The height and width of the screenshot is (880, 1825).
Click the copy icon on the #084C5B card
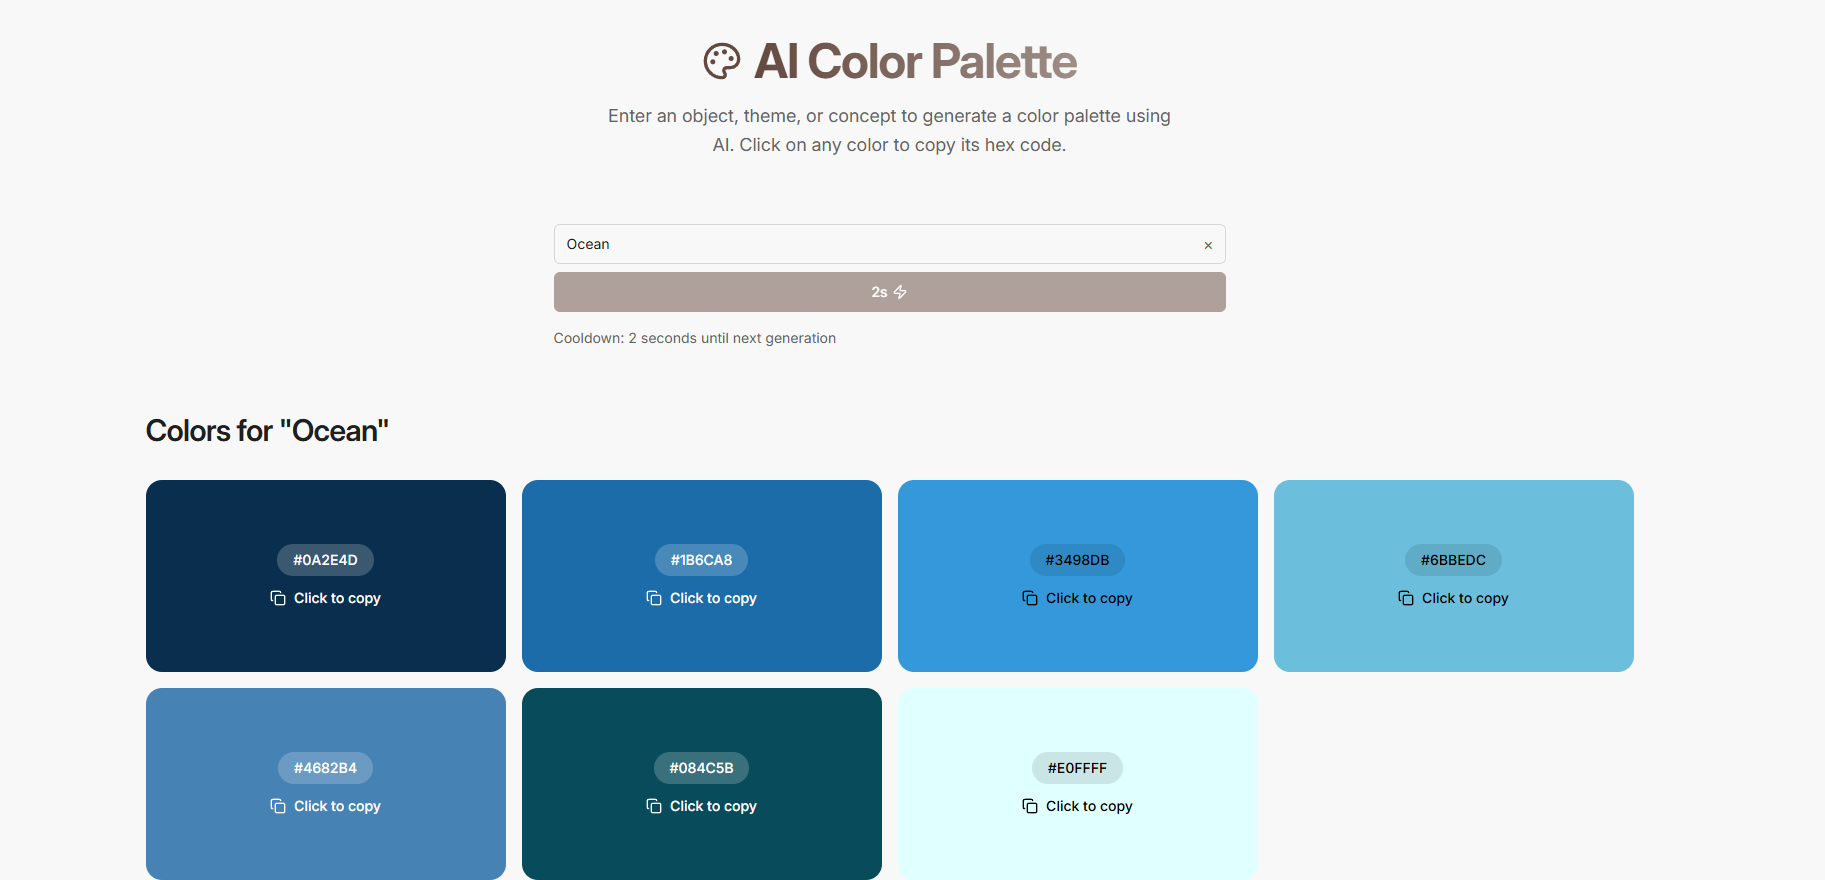[653, 806]
